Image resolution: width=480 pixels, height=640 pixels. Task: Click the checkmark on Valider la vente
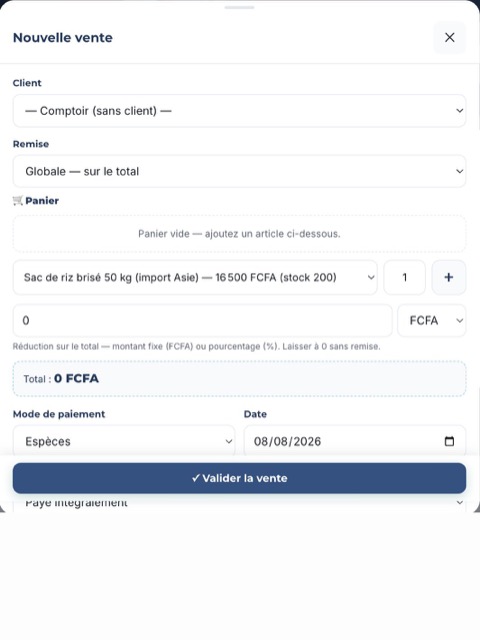pyautogui.click(x=196, y=478)
